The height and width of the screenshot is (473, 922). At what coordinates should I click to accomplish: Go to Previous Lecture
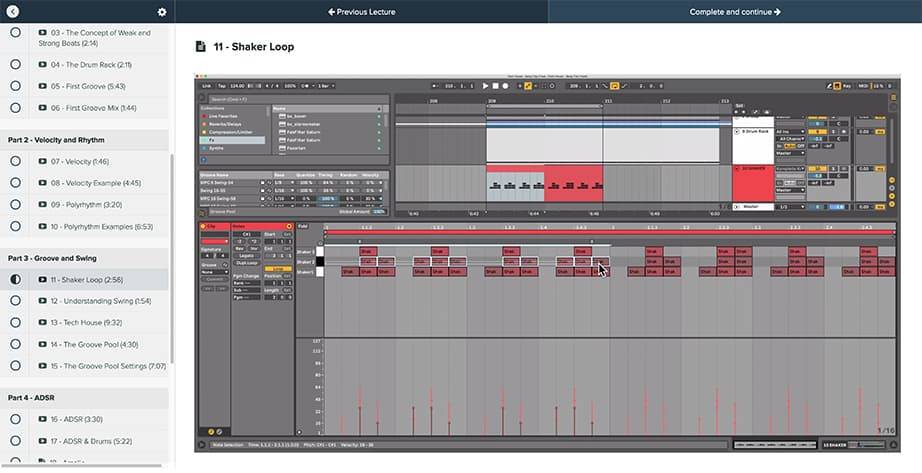[361, 12]
